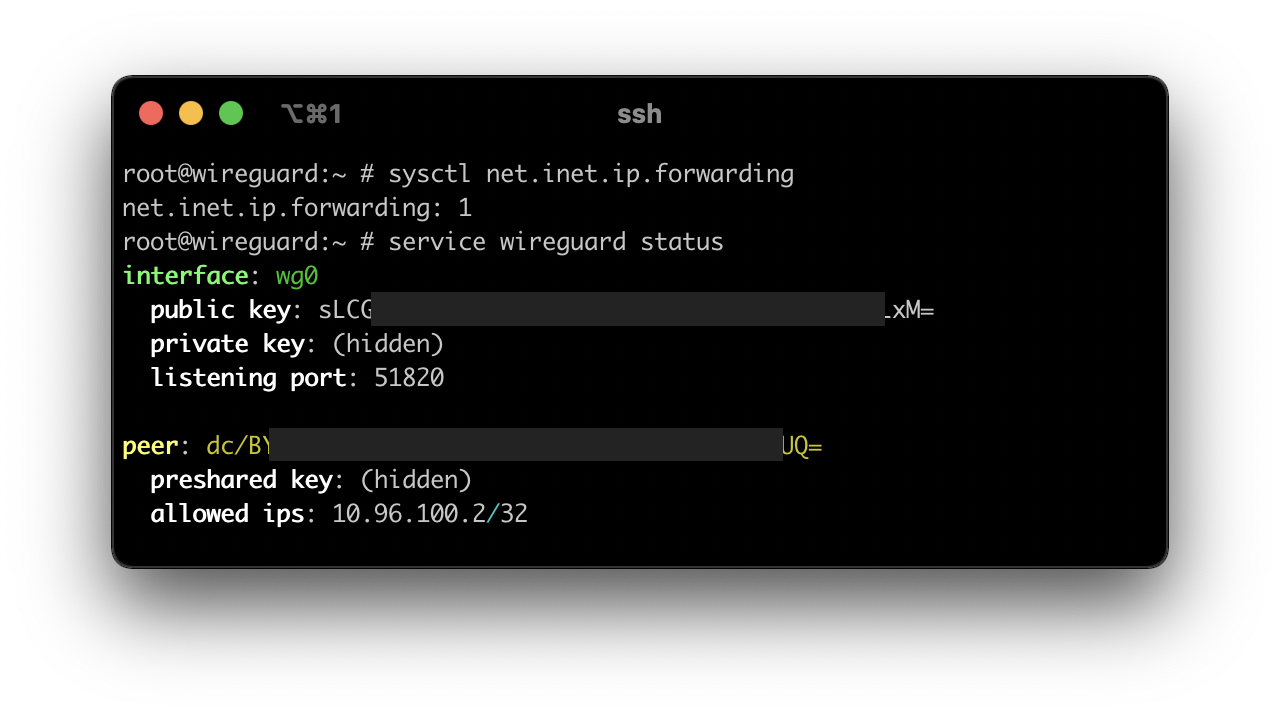The width and height of the screenshot is (1280, 716).
Task: Click the redacted public key bar
Action: click(x=628, y=309)
